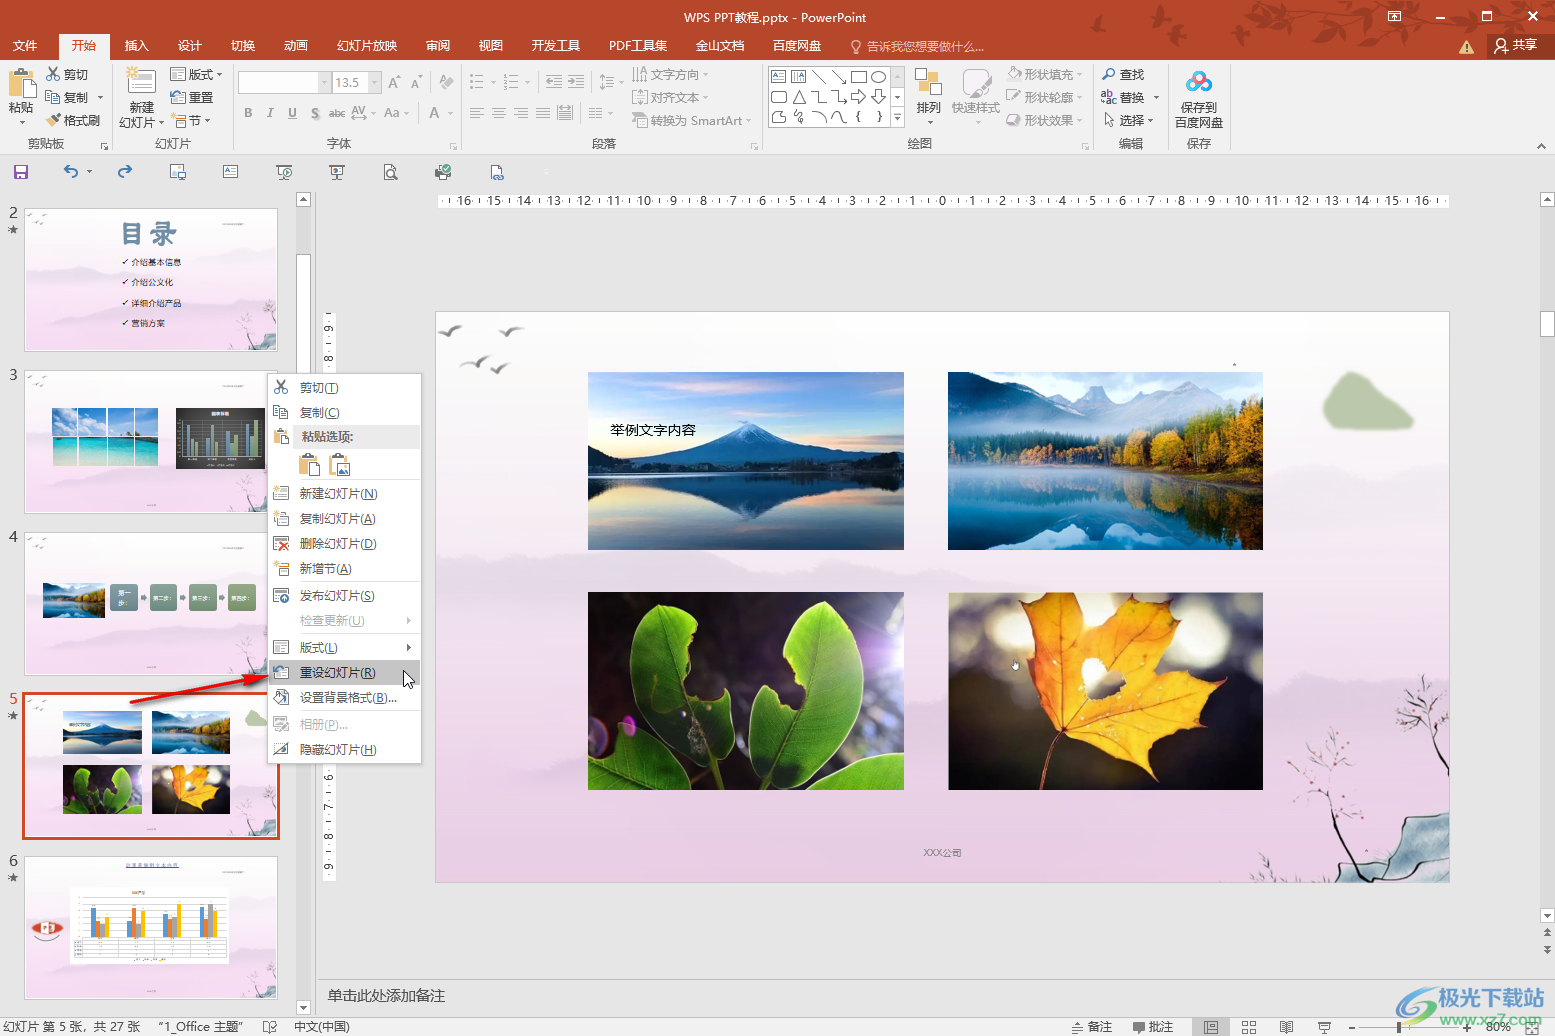Switch to the Animations (动画) tab
This screenshot has width=1555, height=1036.
pos(296,46)
